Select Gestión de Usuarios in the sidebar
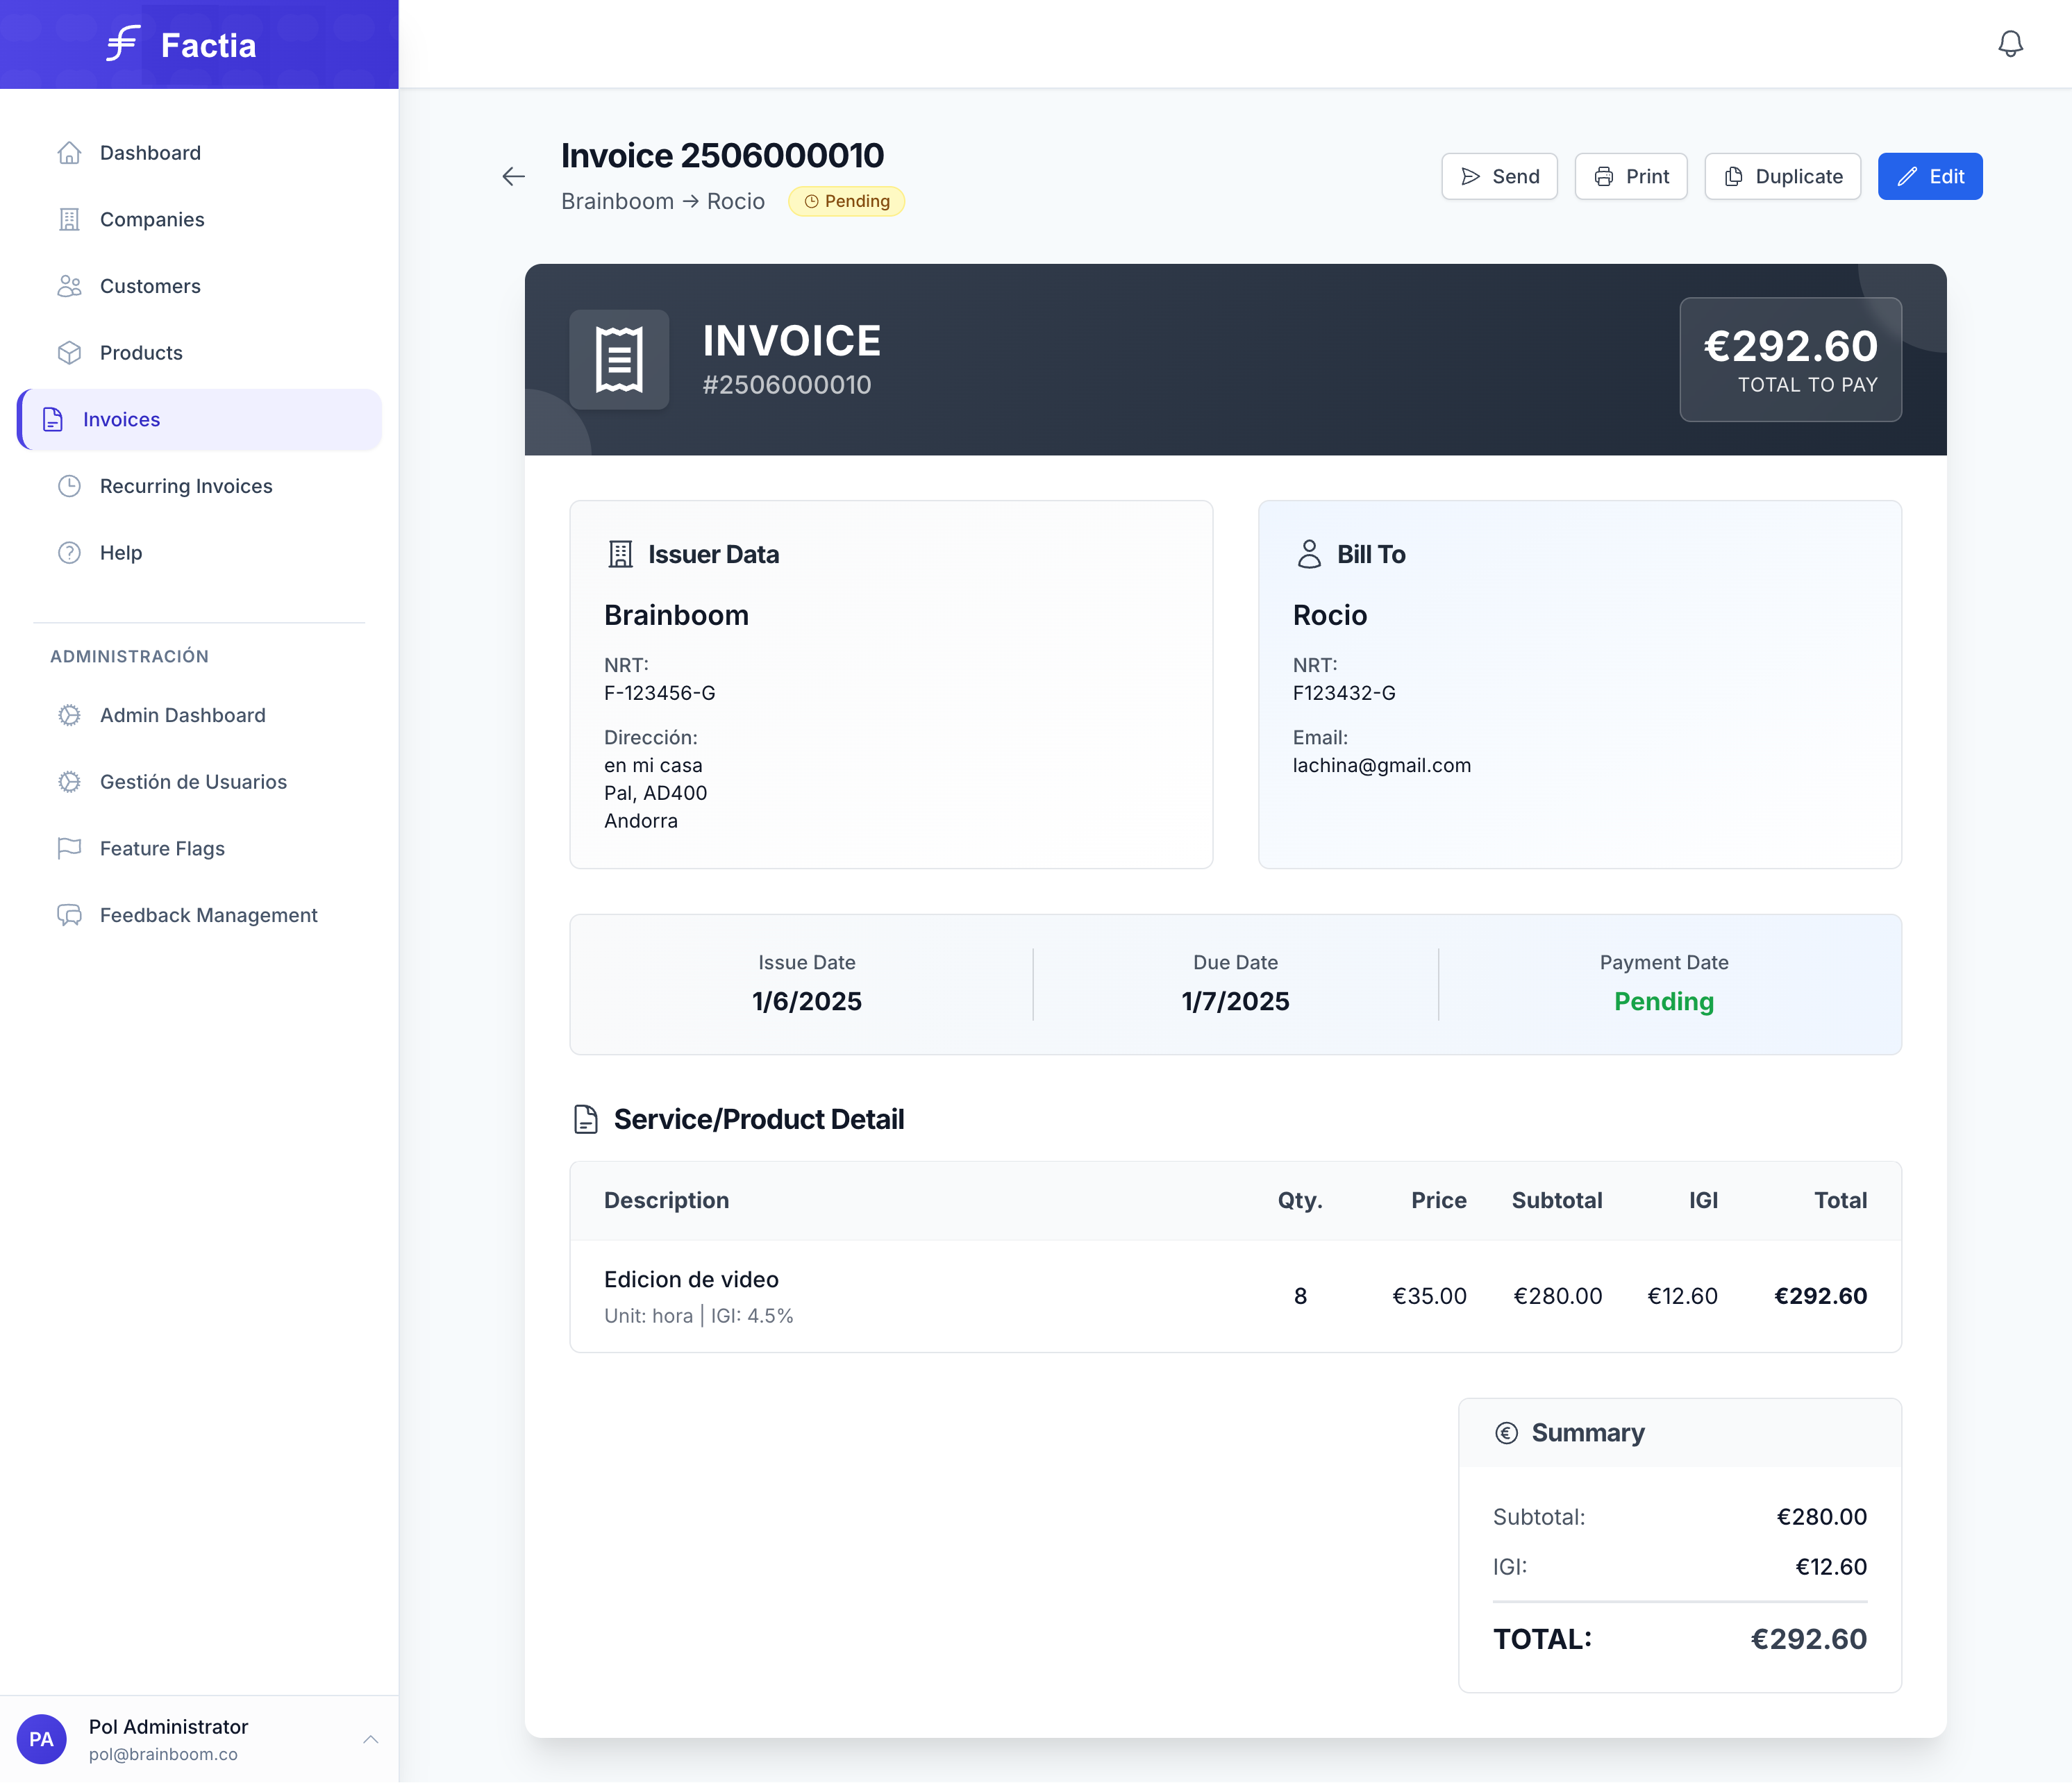 point(192,781)
